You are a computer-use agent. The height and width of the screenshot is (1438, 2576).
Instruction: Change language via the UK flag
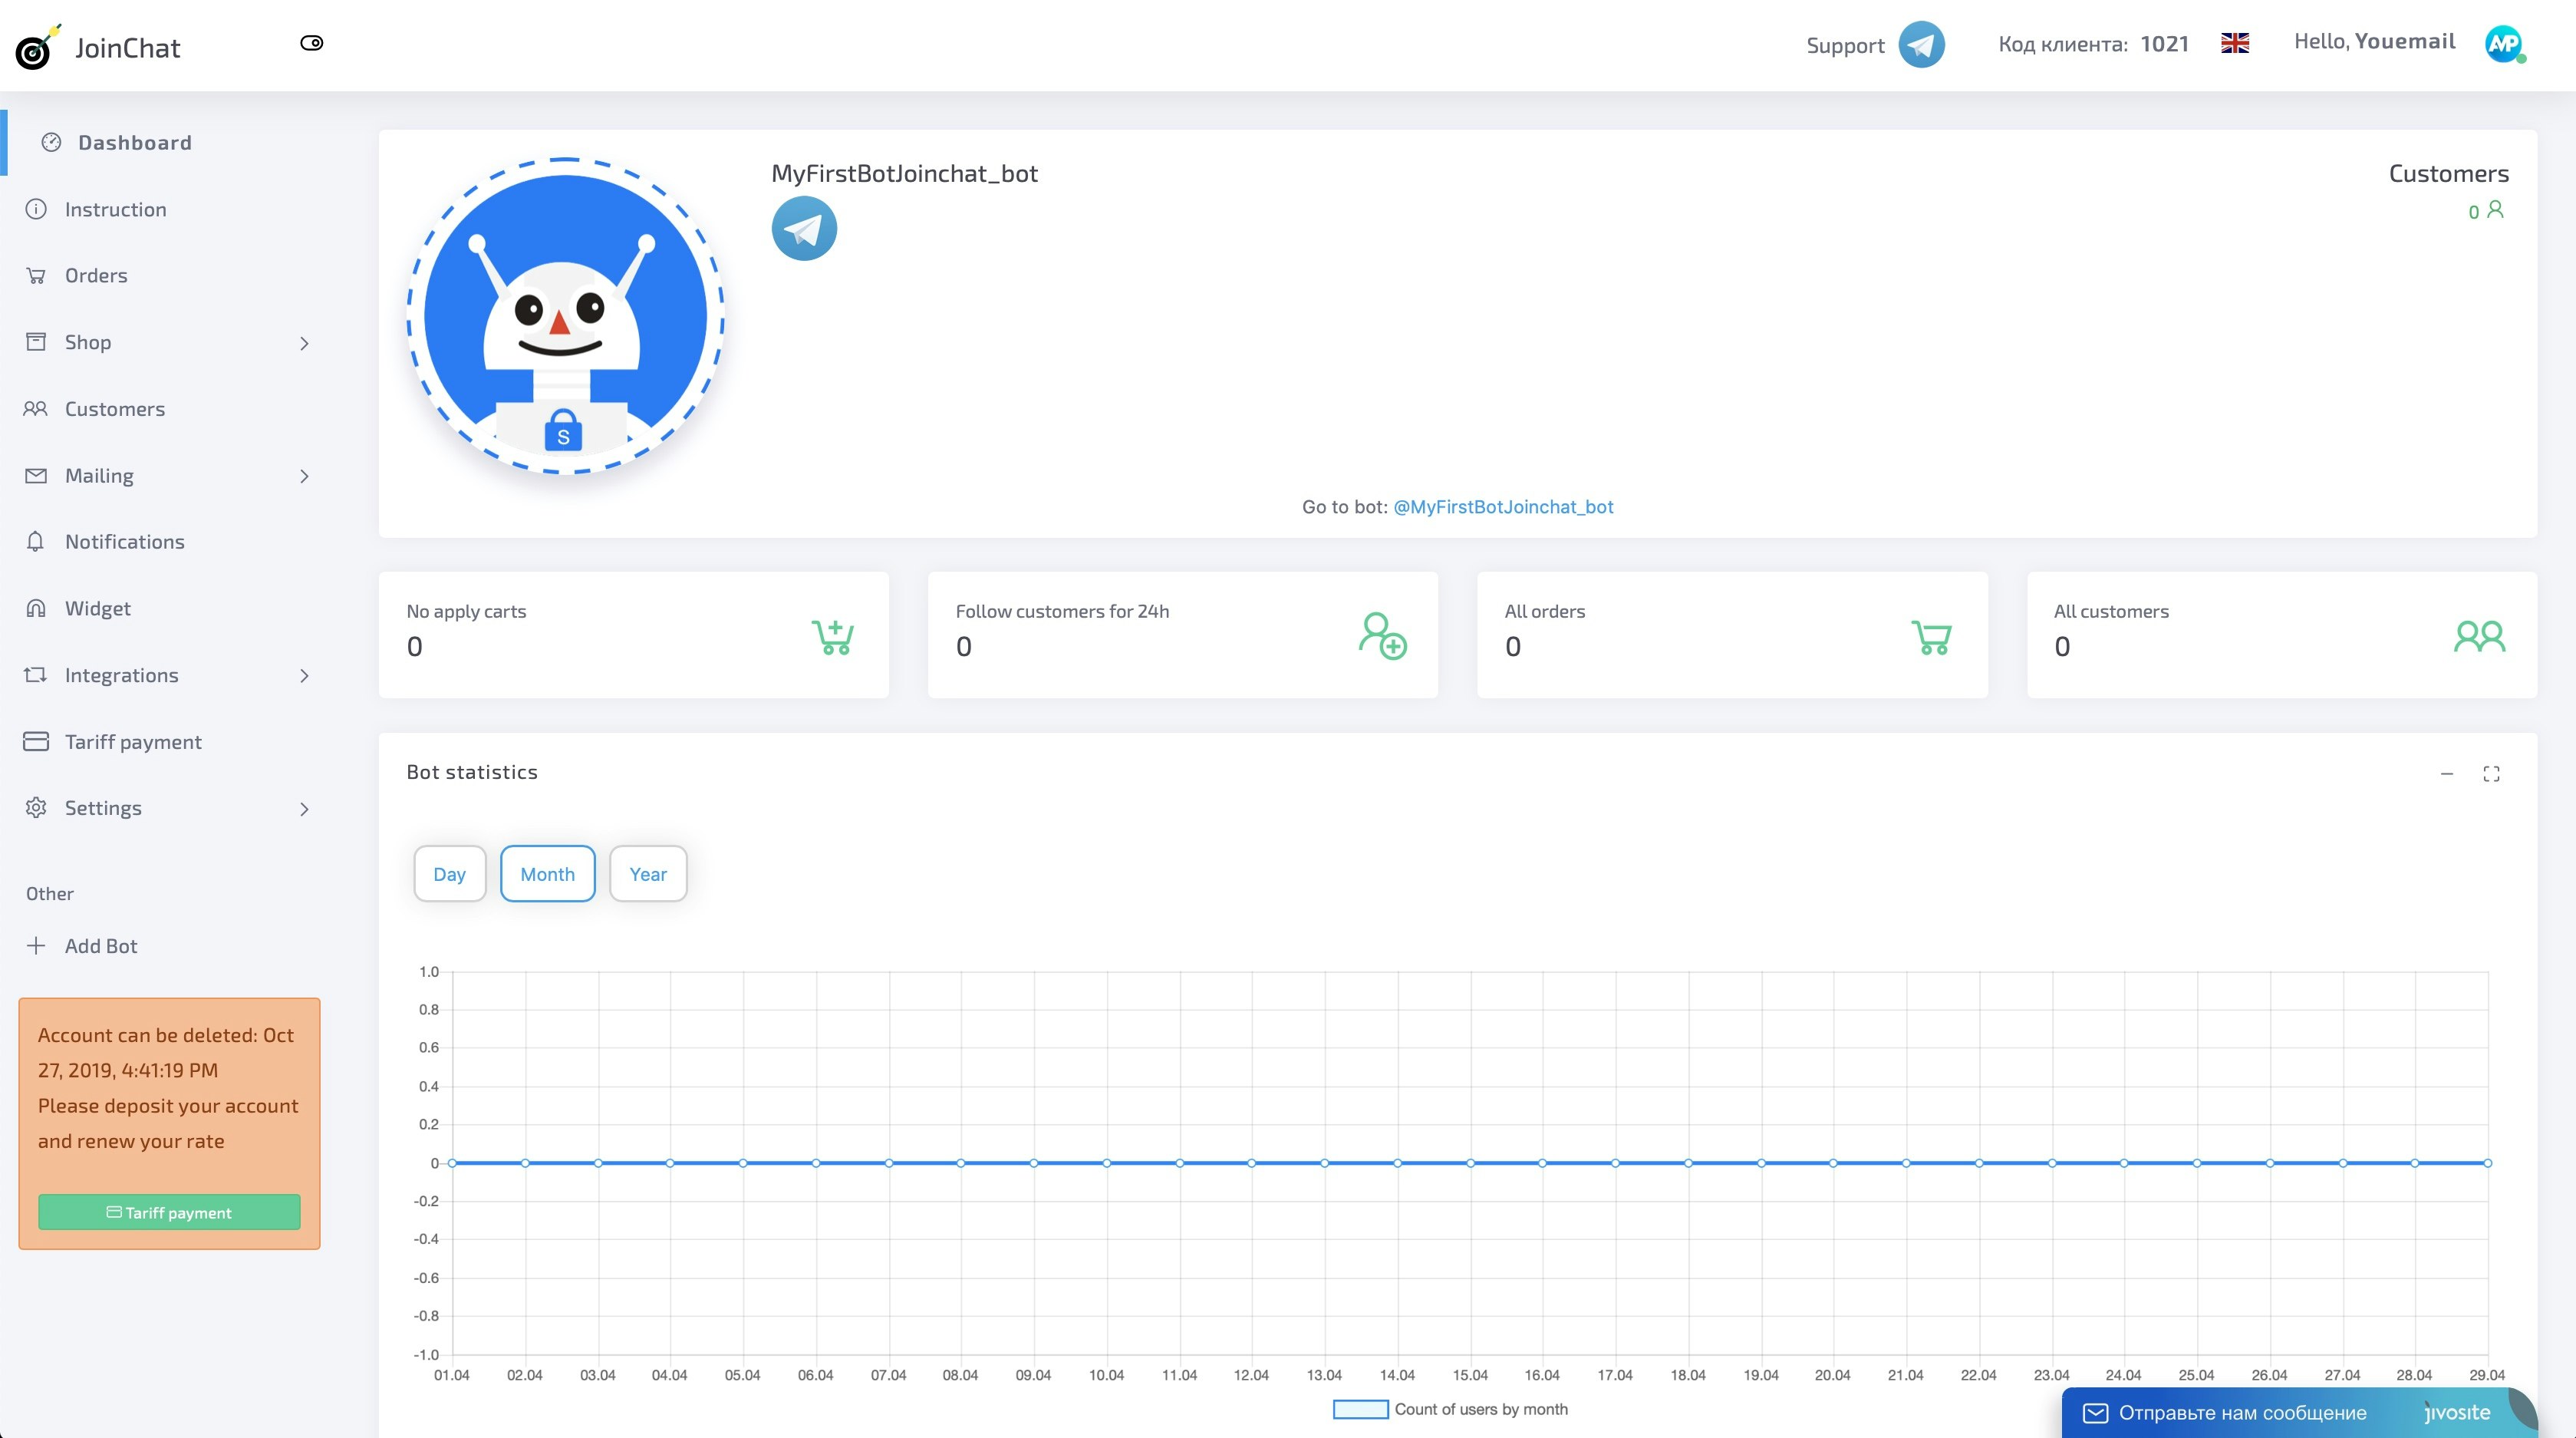point(2235,42)
